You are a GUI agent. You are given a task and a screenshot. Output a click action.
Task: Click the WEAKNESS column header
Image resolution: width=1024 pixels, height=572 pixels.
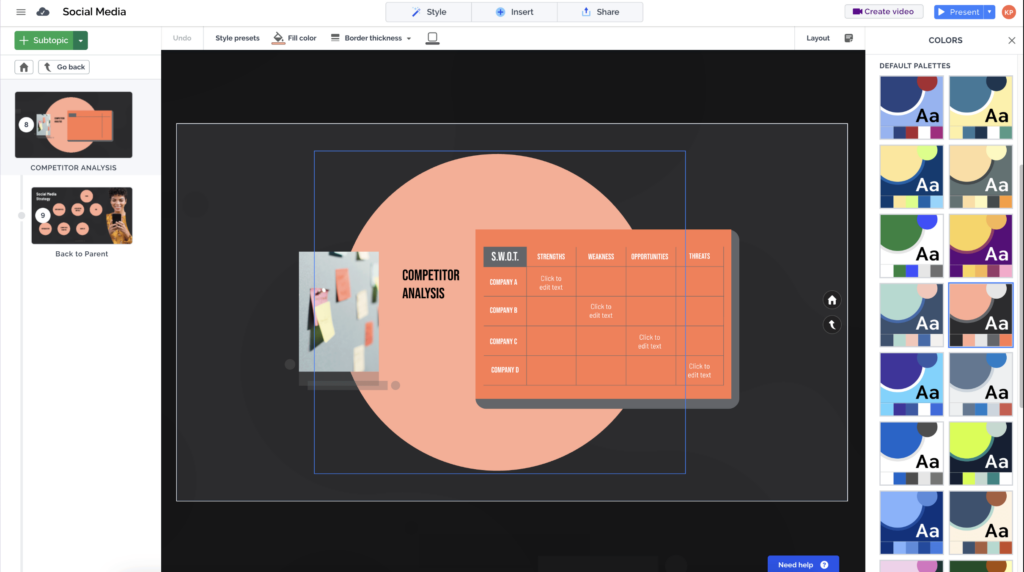(601, 257)
